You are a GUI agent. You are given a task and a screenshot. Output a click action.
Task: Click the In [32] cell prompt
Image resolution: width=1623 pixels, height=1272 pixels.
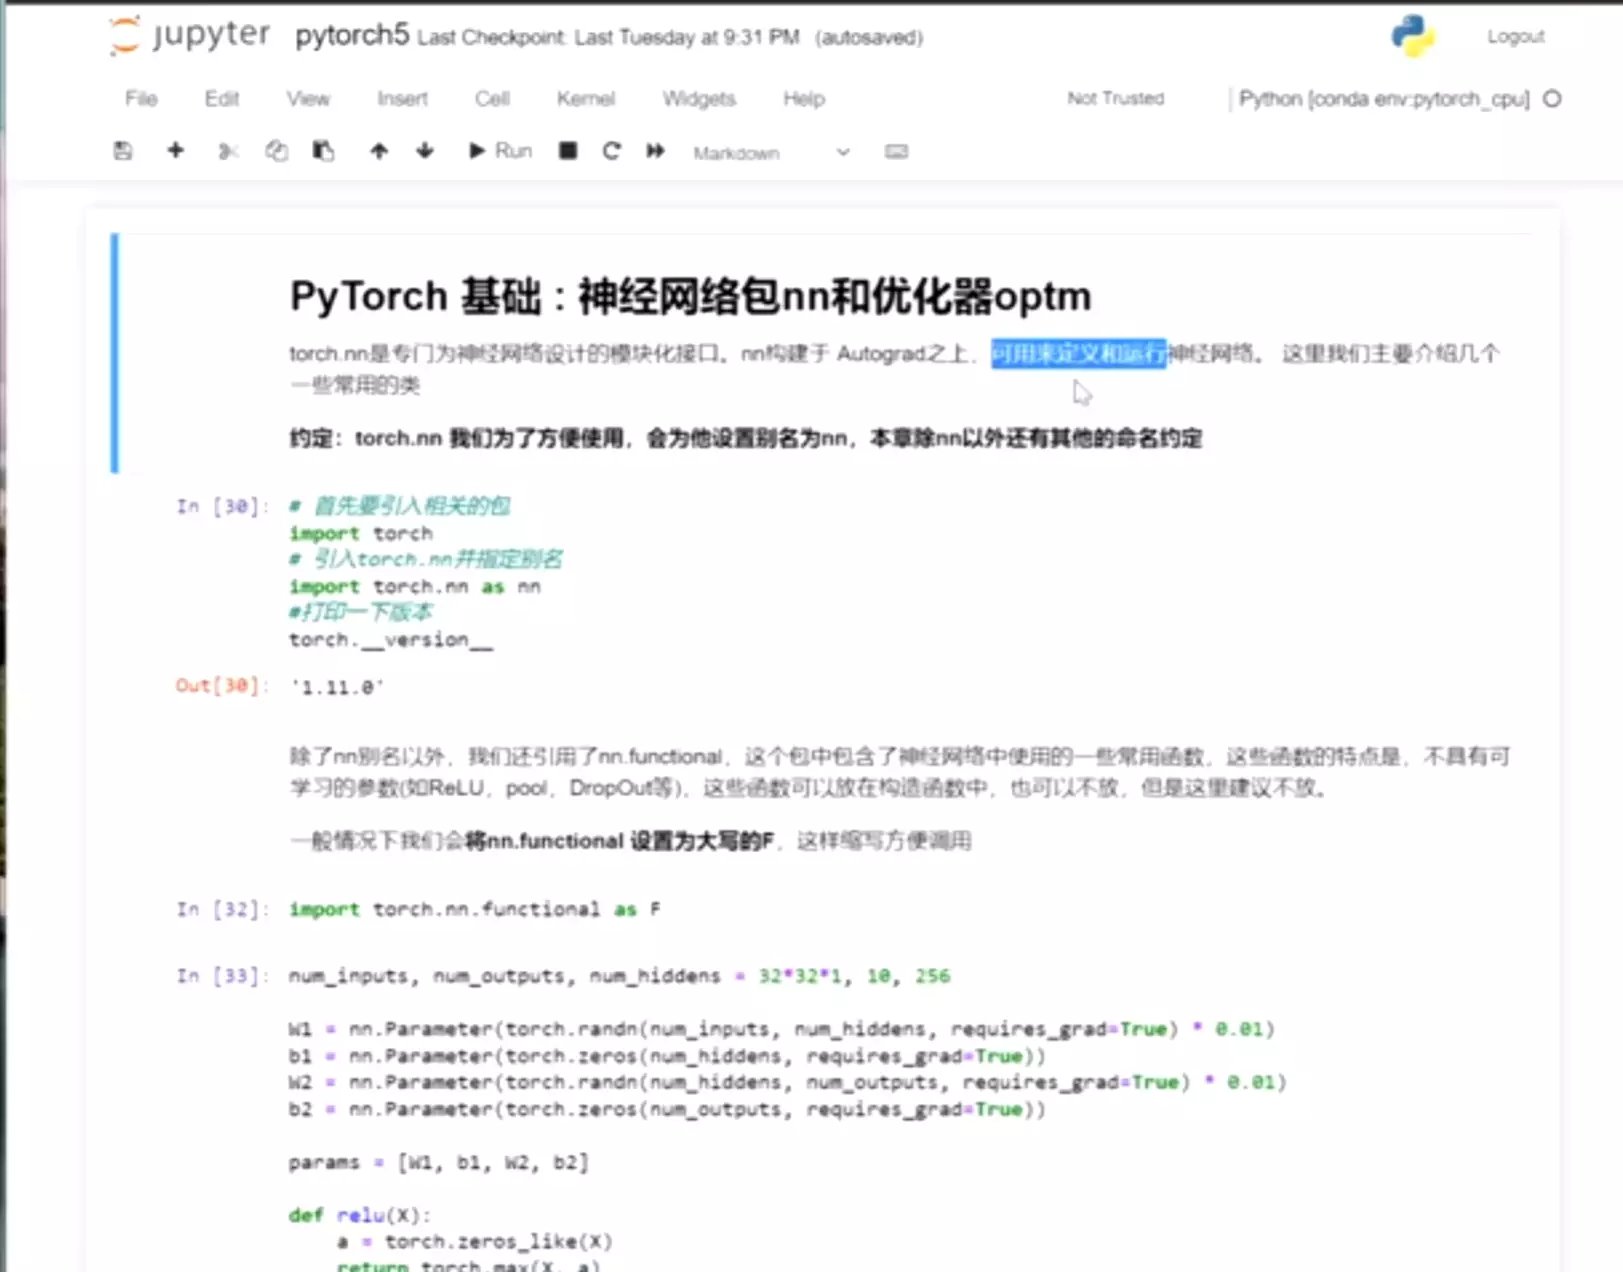pyautogui.click(x=222, y=909)
